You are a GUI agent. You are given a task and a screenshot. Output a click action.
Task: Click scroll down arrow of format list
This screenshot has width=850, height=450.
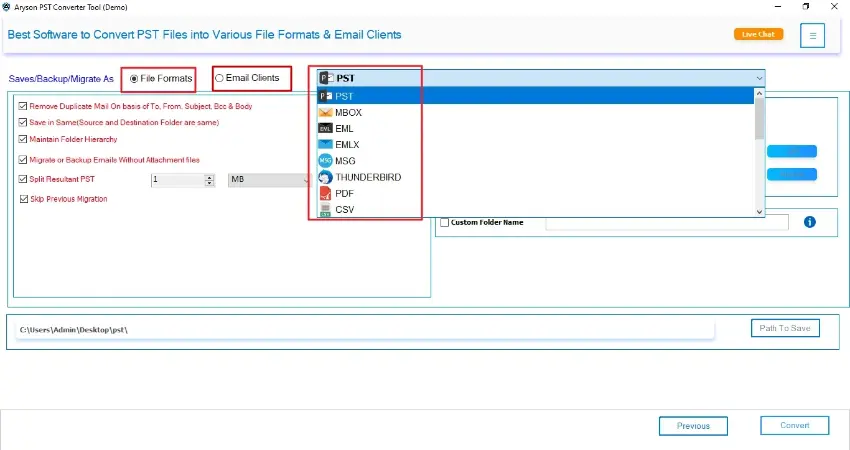[759, 211]
